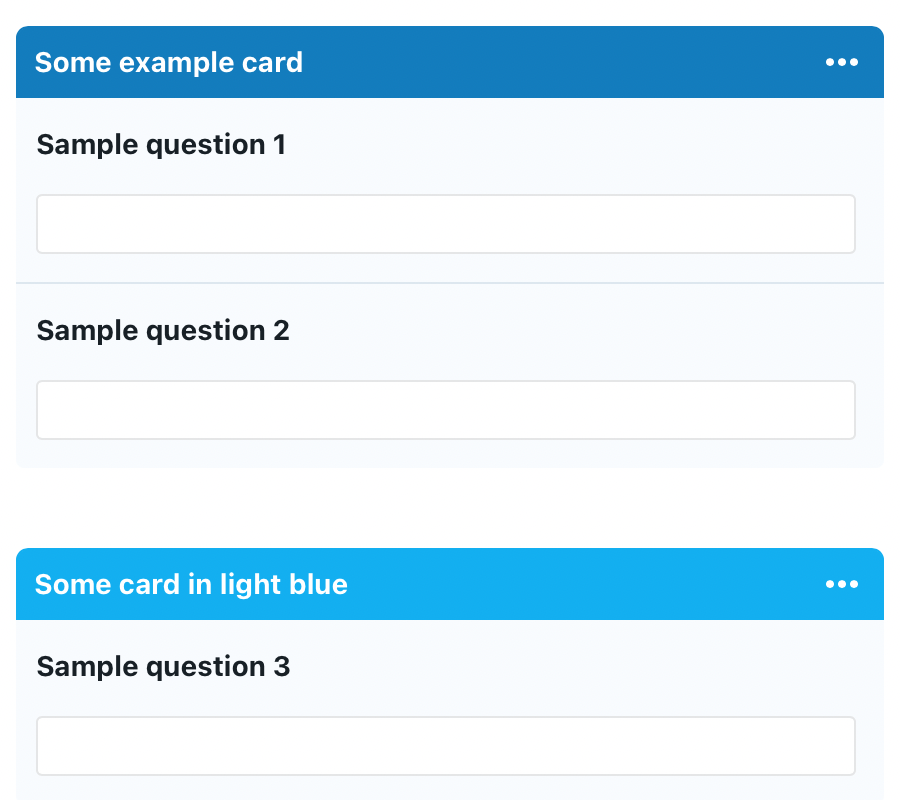Focus the Sample question 1 text field
This screenshot has height=800, width=900.
445,224
